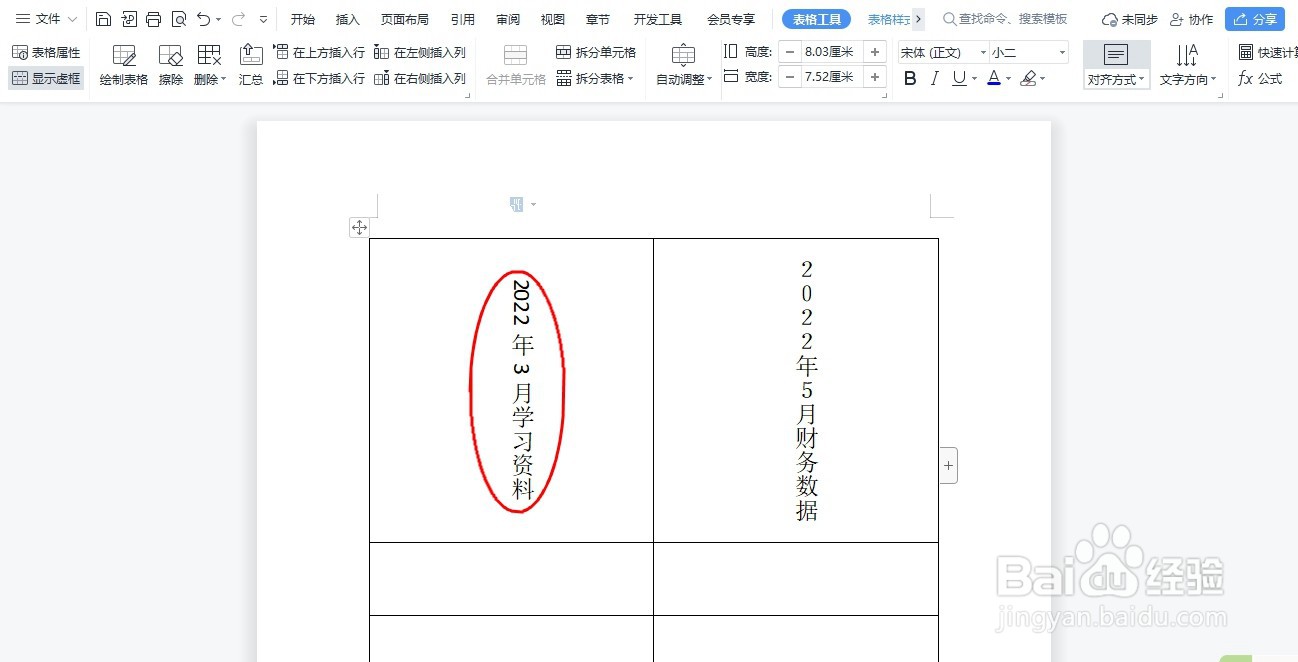Open the 文字方向 text direction dropdown
Image resolution: width=1298 pixels, height=662 pixels.
point(1189,66)
